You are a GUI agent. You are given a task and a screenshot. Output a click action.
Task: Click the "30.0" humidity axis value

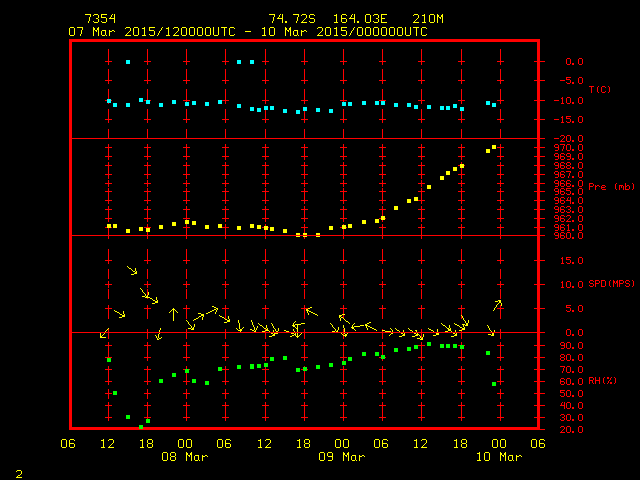pos(571,418)
